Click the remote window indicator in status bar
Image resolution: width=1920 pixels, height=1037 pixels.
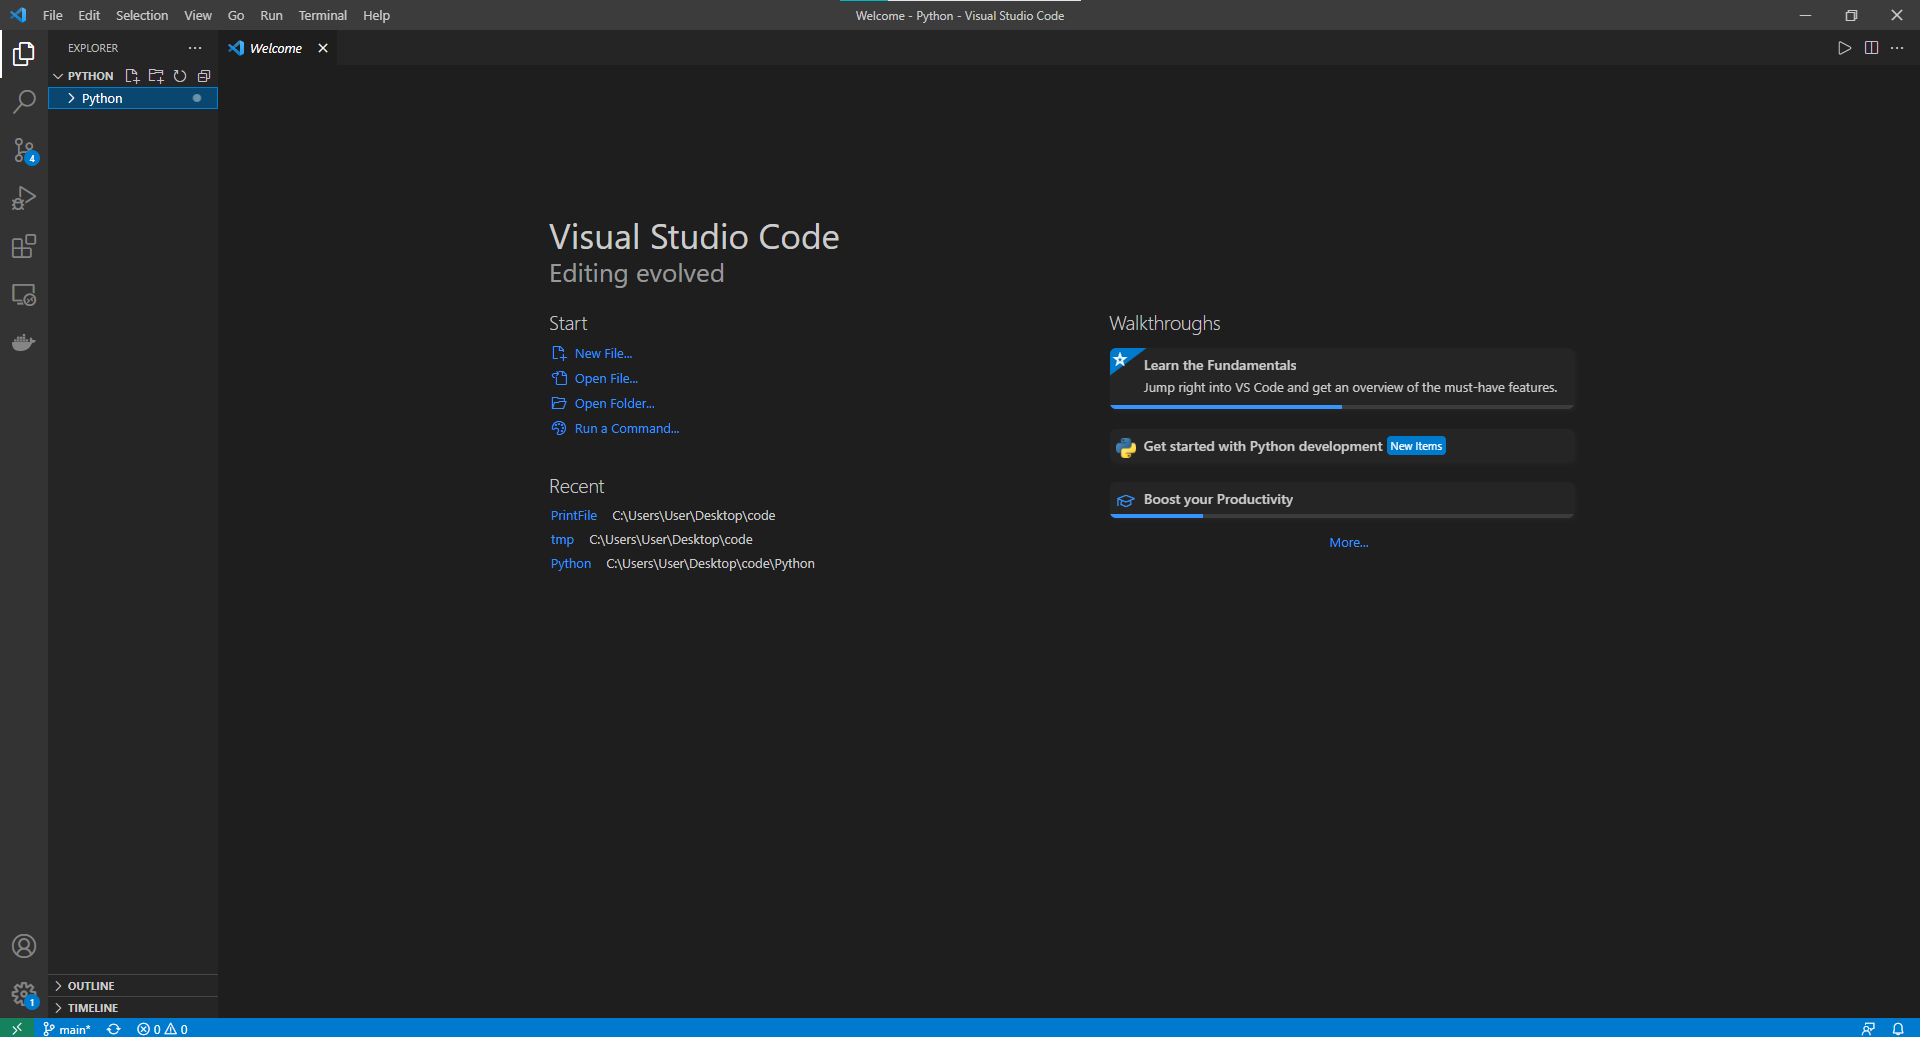coord(17,1028)
